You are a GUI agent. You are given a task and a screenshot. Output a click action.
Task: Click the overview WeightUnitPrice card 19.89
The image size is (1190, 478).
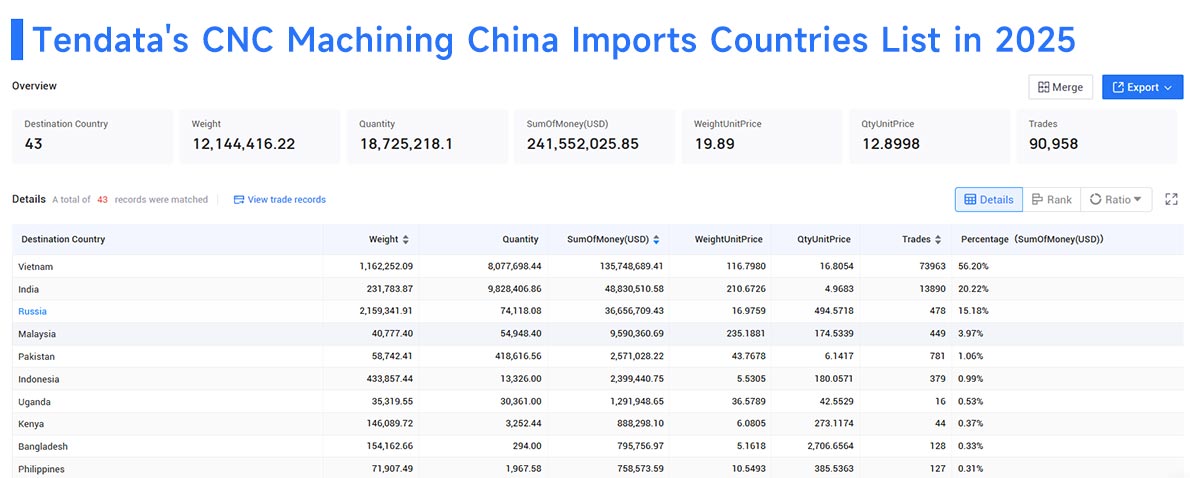762,137
